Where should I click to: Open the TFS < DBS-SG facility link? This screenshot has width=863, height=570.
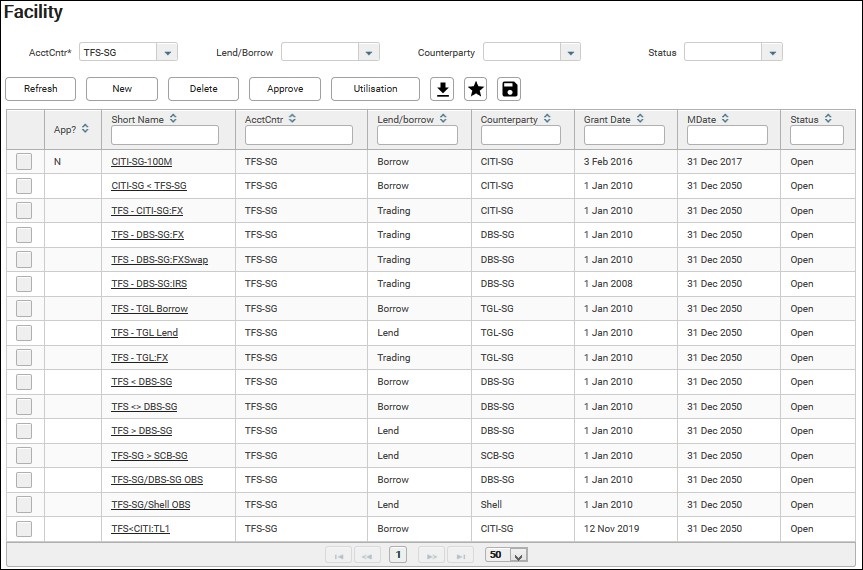(x=141, y=382)
